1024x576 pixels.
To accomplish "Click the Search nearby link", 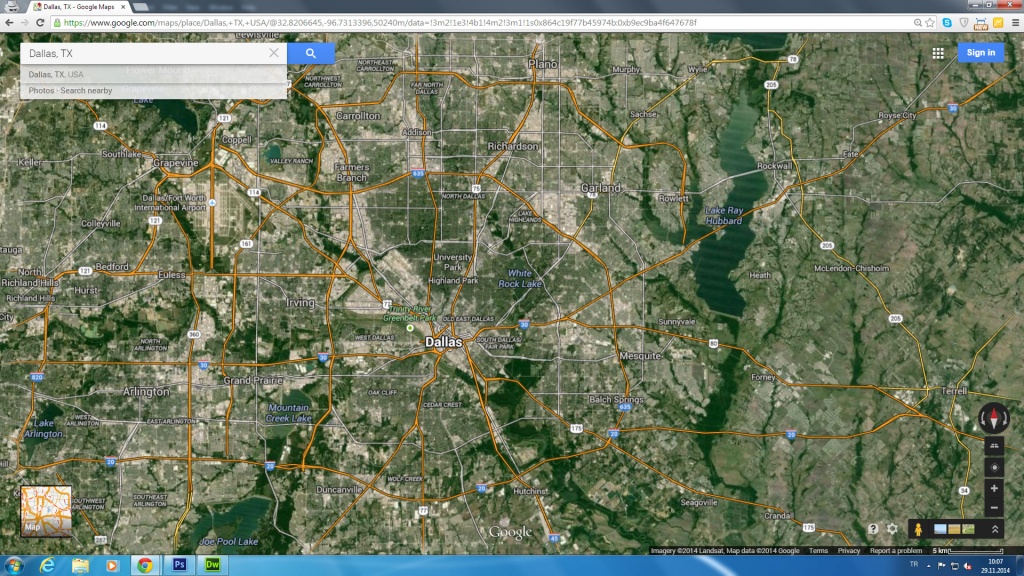I will (87, 91).
